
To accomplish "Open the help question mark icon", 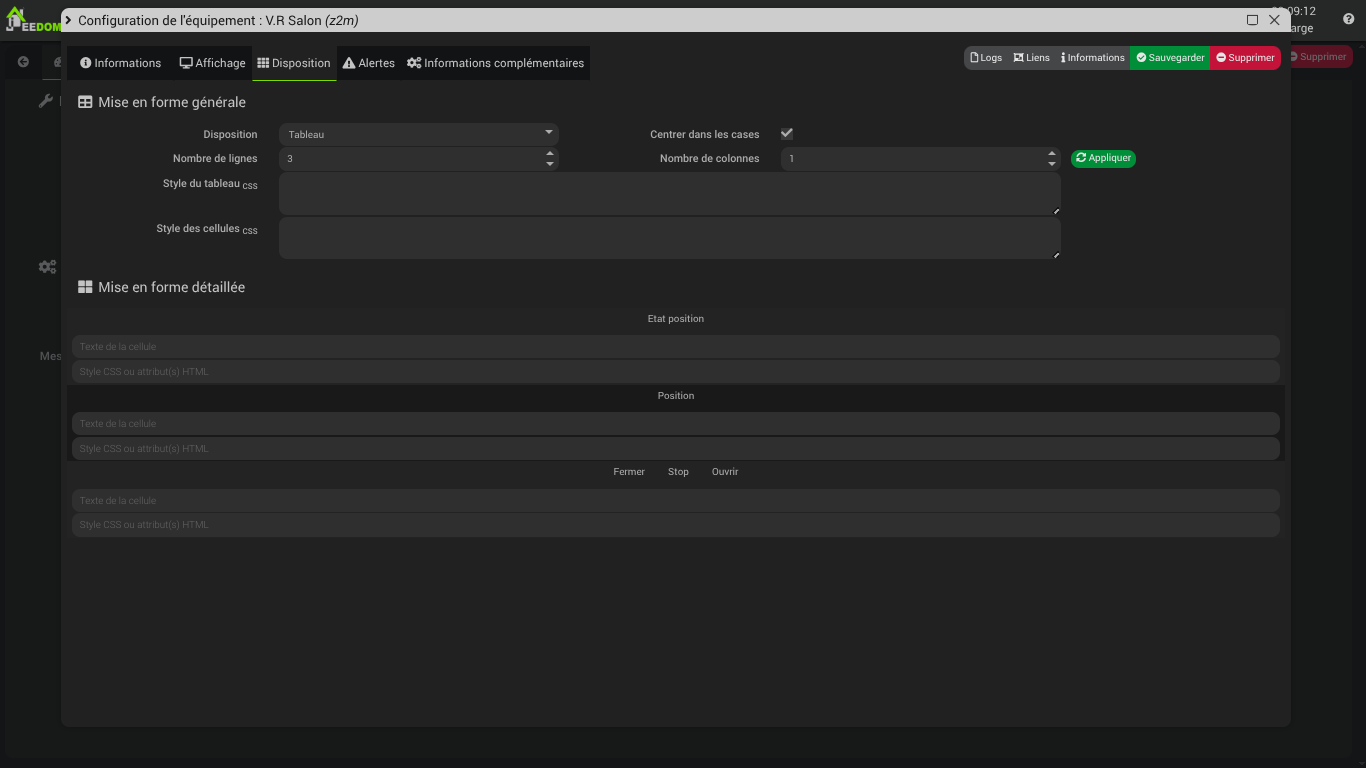I will click(1348, 19).
